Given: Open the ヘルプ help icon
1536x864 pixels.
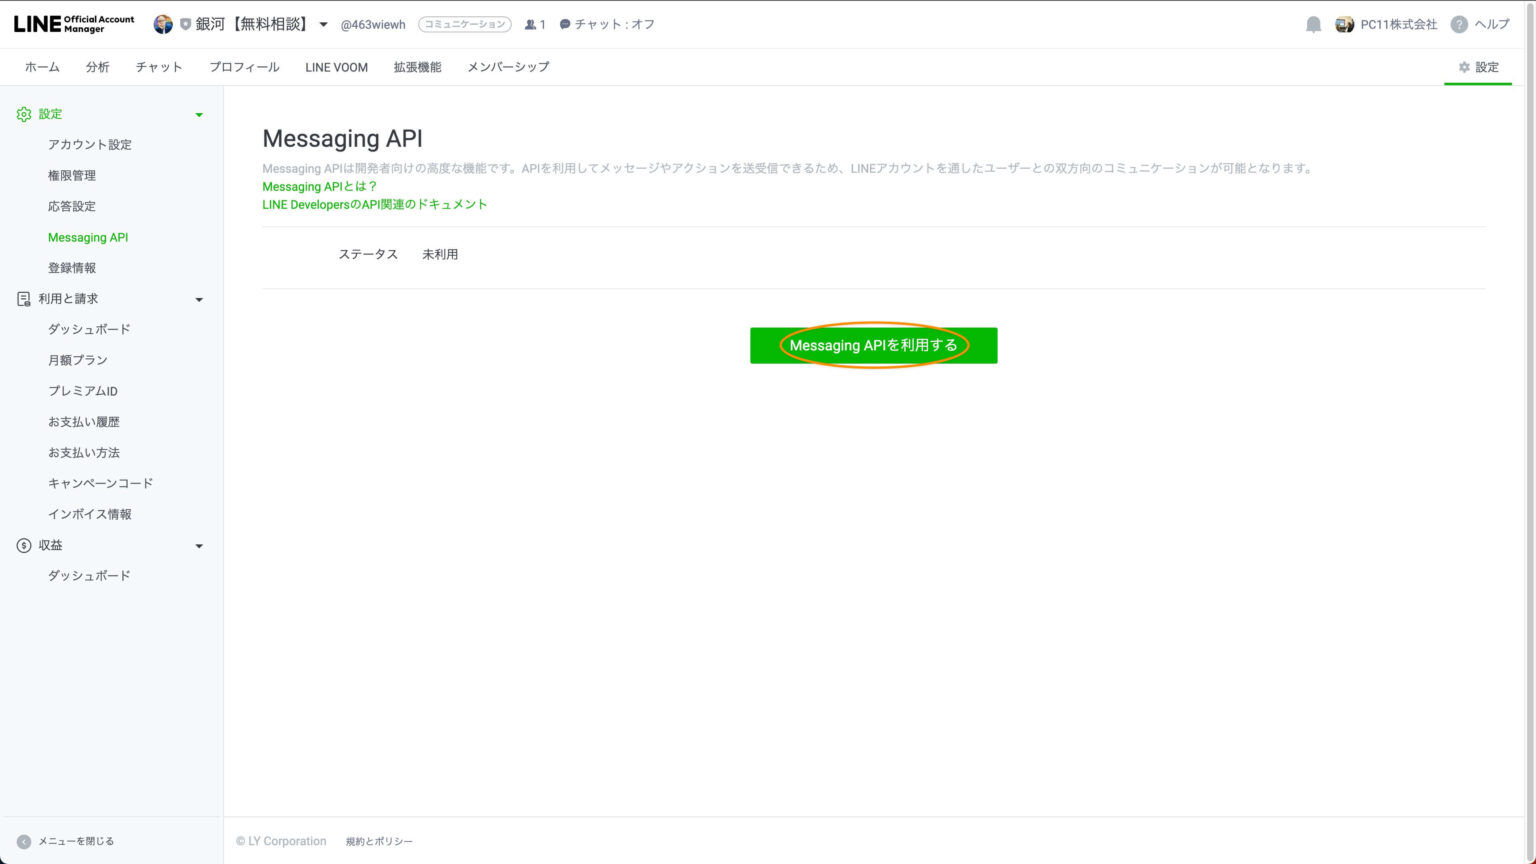Looking at the screenshot, I should click(x=1458, y=23).
